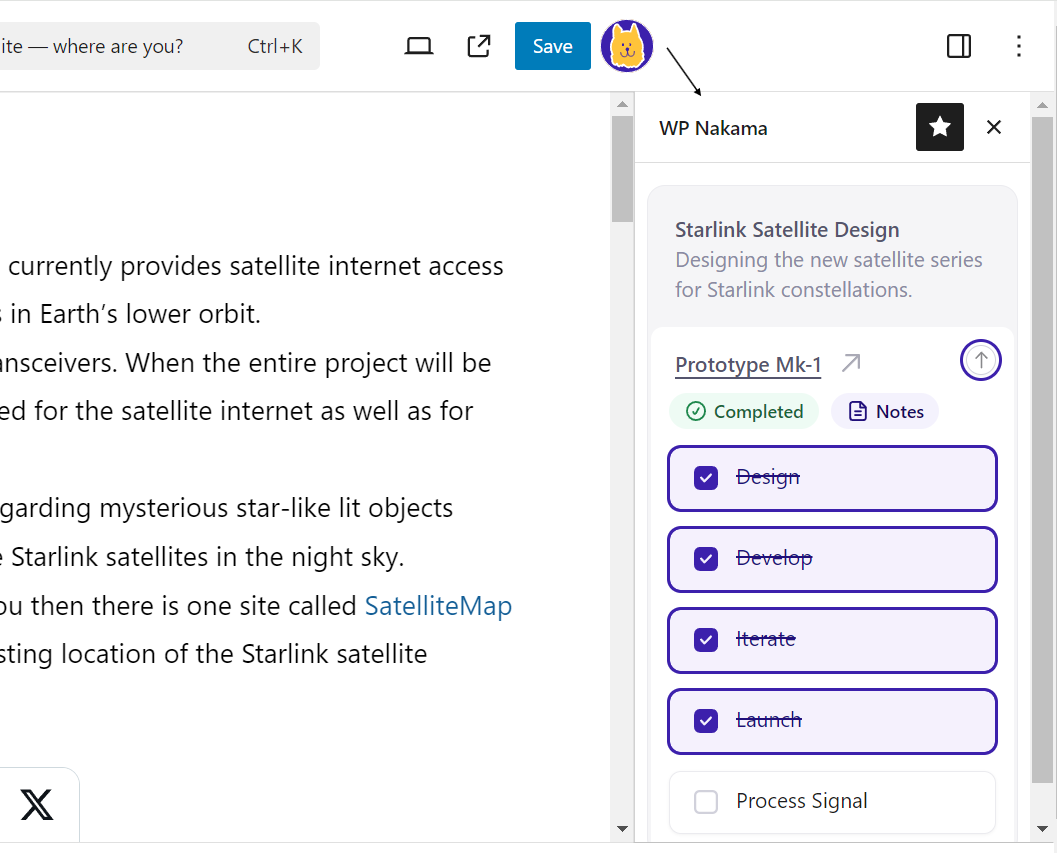Screen dimensions: 1057x853
Task: Click editor scrollbar up arrow
Action: (622, 104)
